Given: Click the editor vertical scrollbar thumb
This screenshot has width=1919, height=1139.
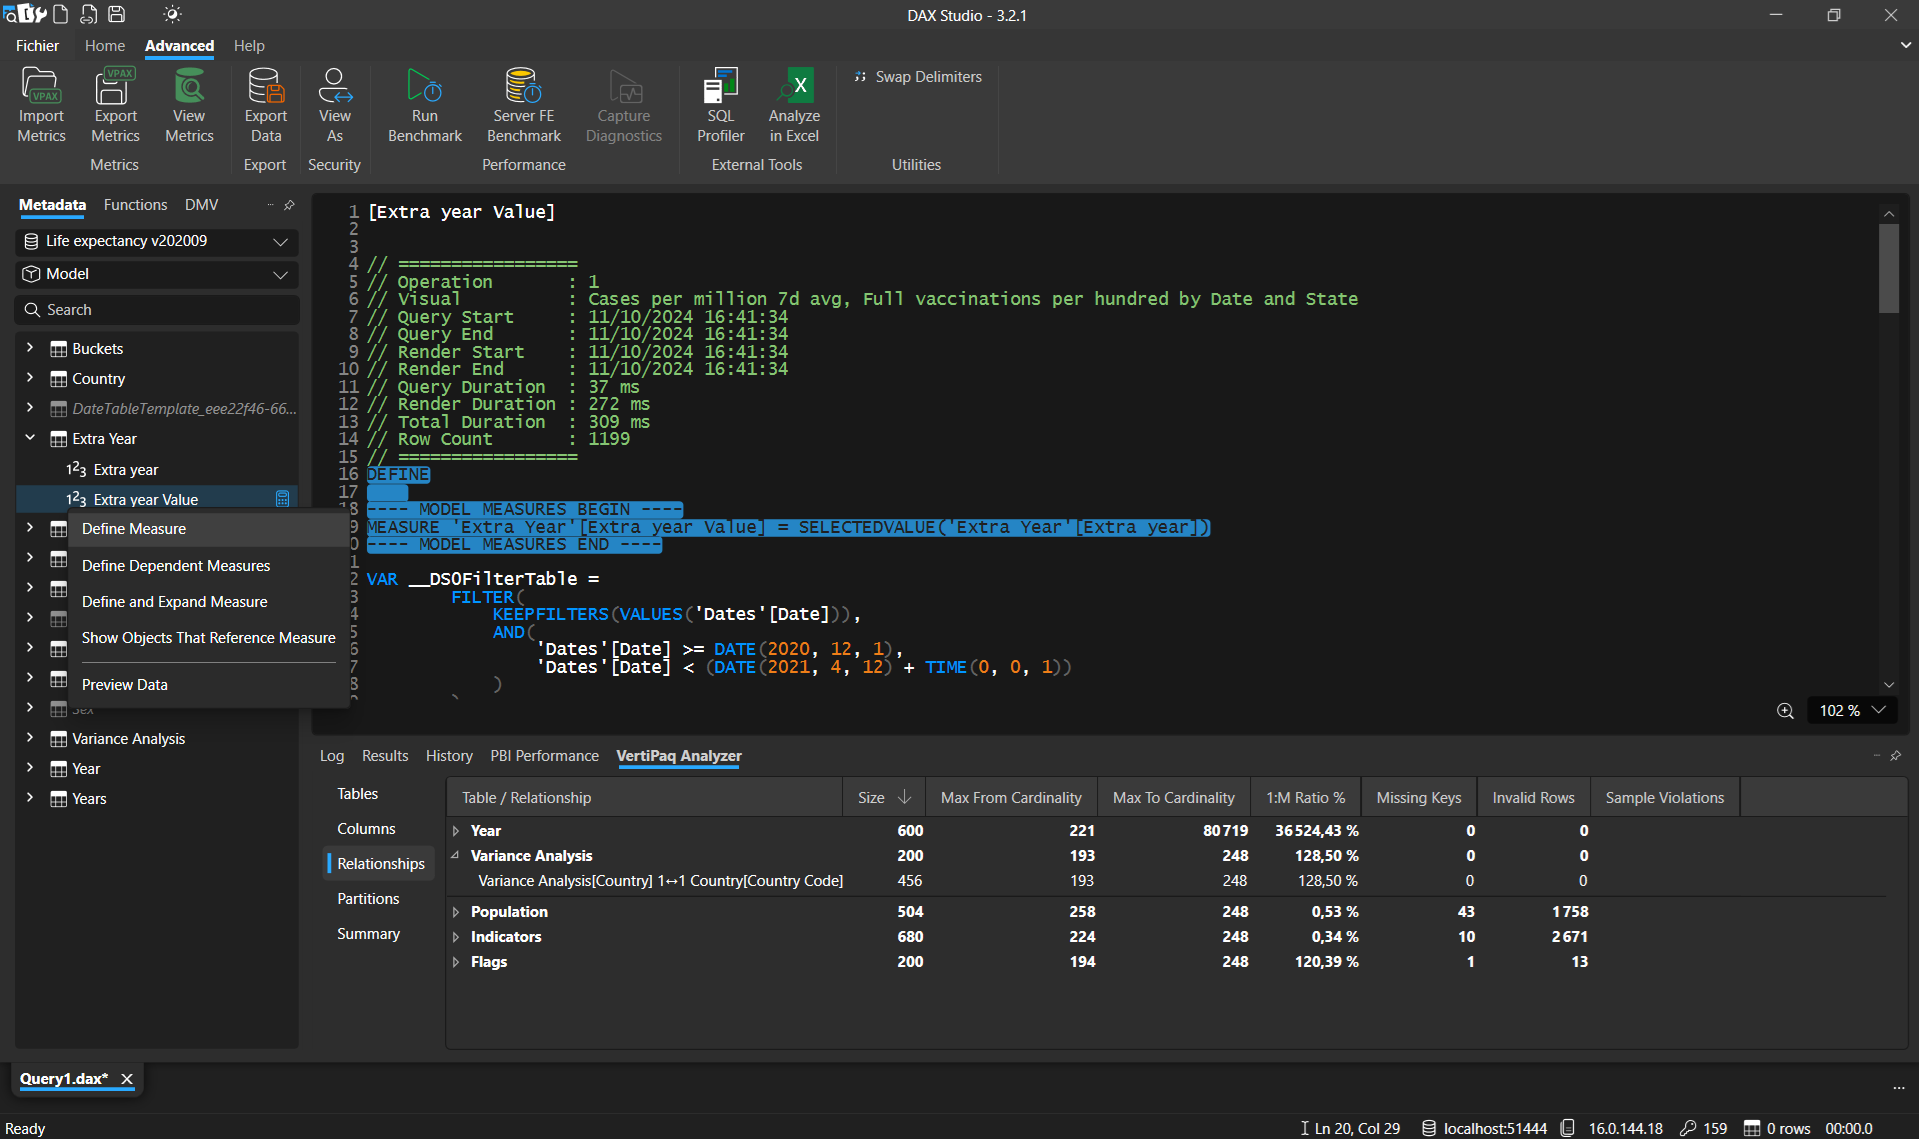Looking at the screenshot, I should point(1888,268).
